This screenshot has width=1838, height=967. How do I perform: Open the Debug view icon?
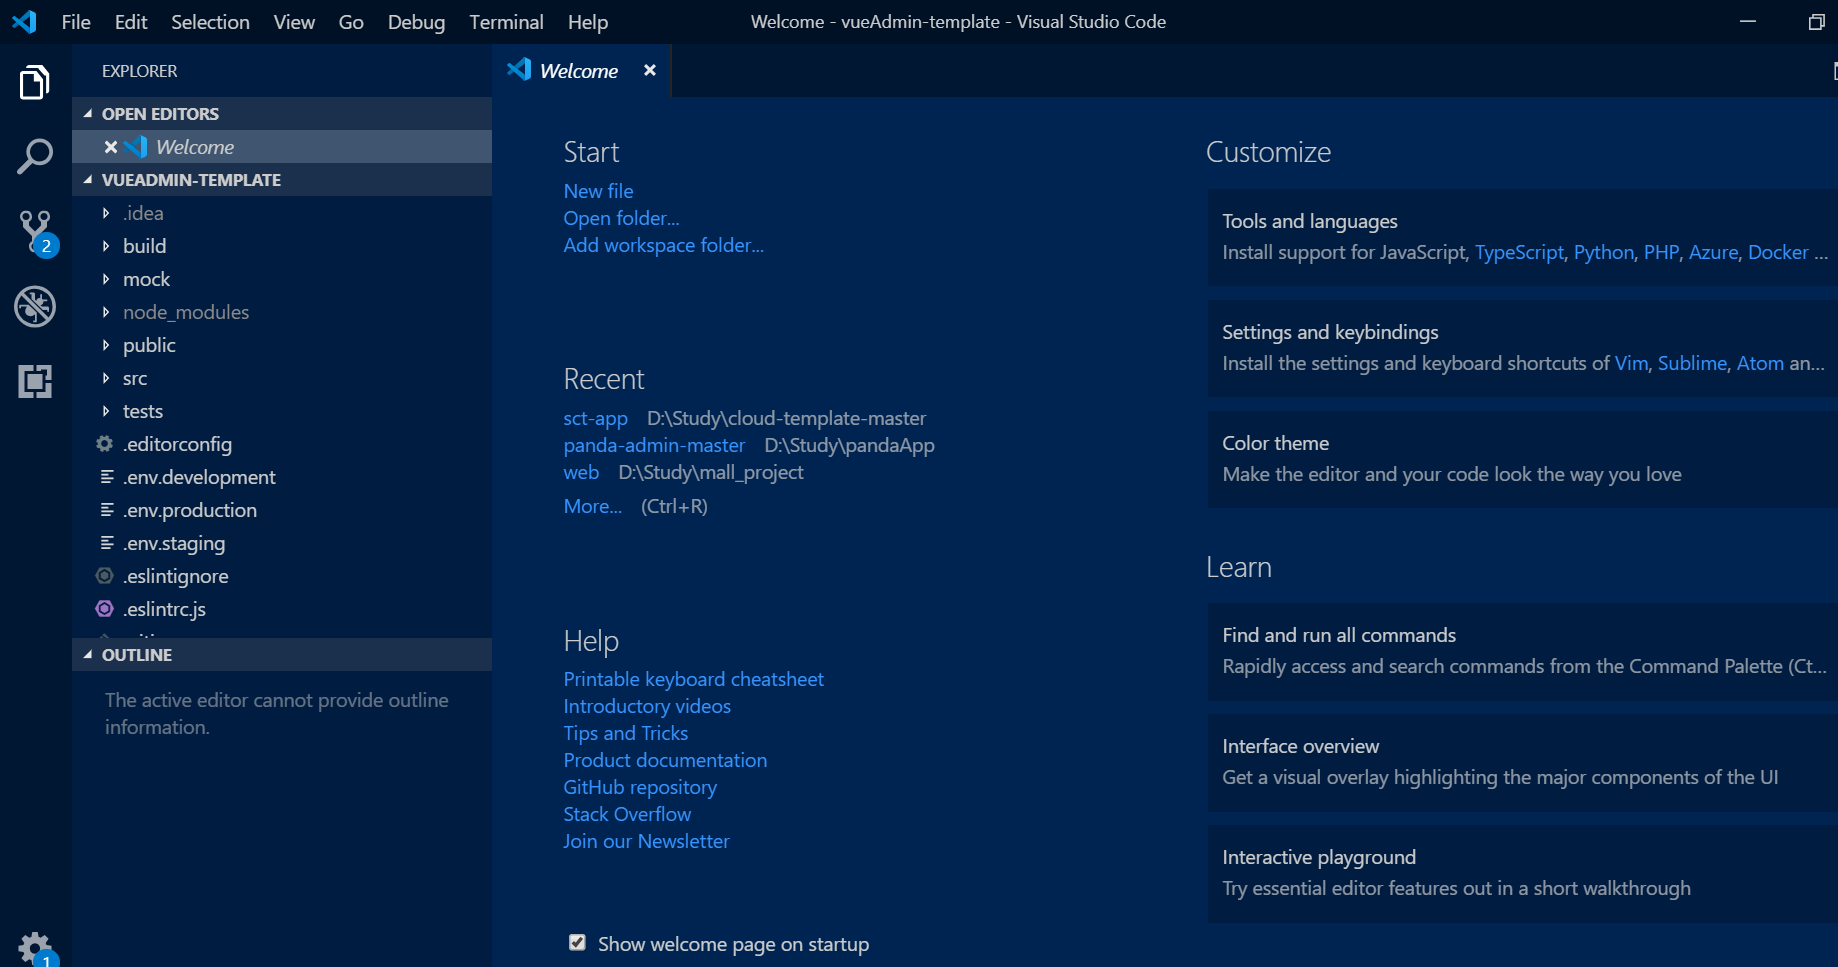click(35, 307)
